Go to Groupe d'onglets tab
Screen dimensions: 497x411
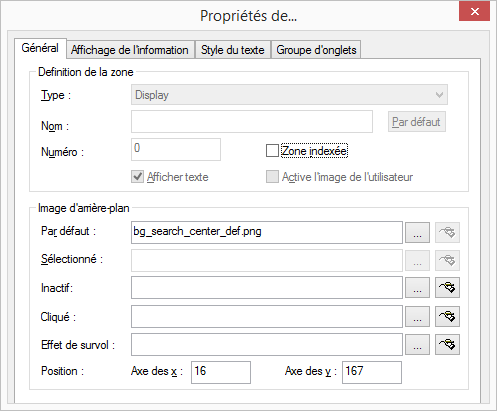(x=316, y=50)
